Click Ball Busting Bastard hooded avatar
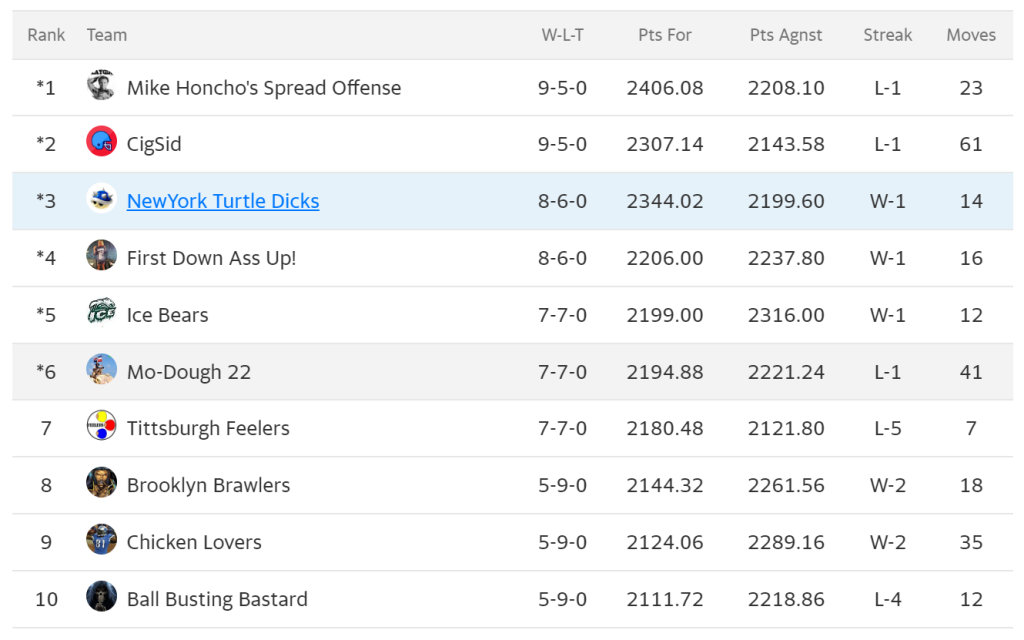The width and height of the screenshot is (1024, 640). coord(101,598)
